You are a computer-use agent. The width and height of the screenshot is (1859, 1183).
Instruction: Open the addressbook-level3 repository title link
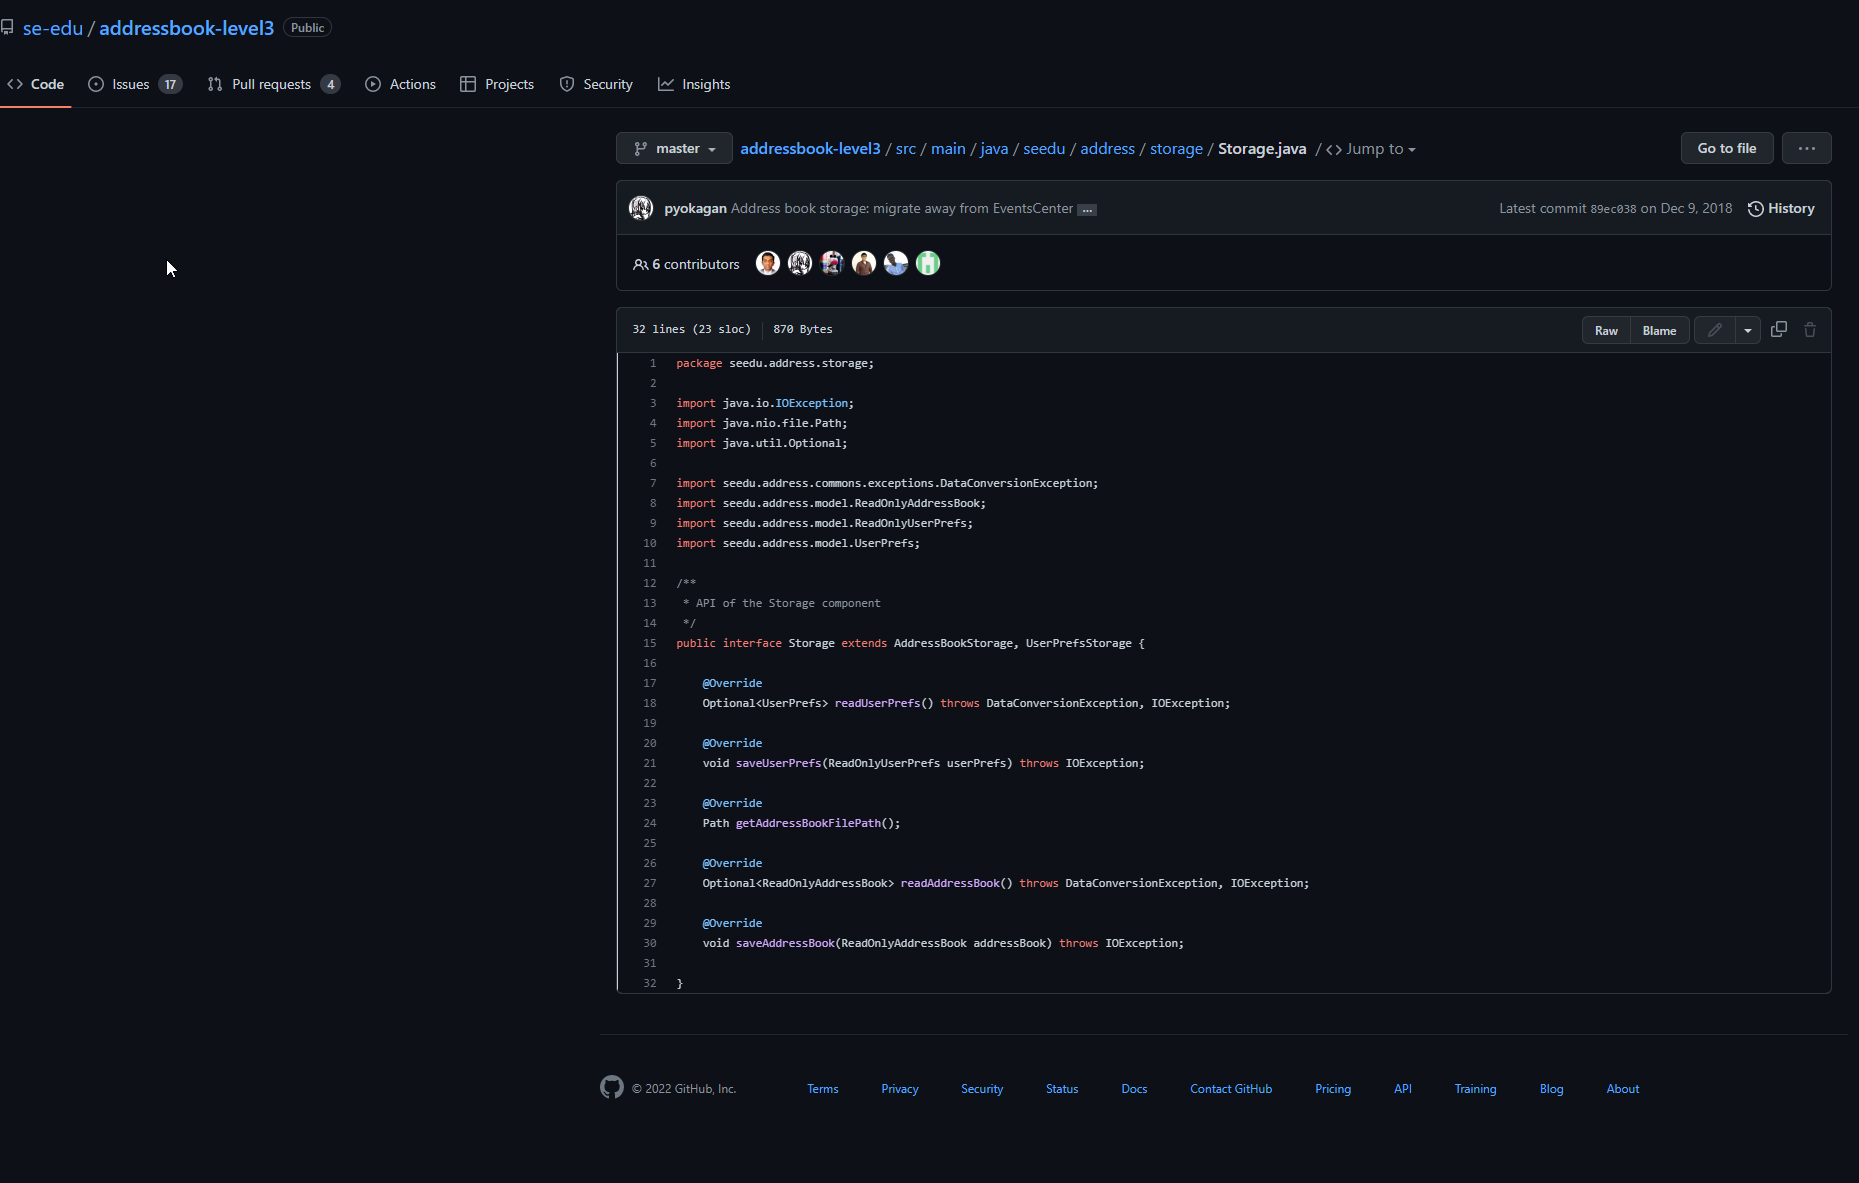click(186, 28)
